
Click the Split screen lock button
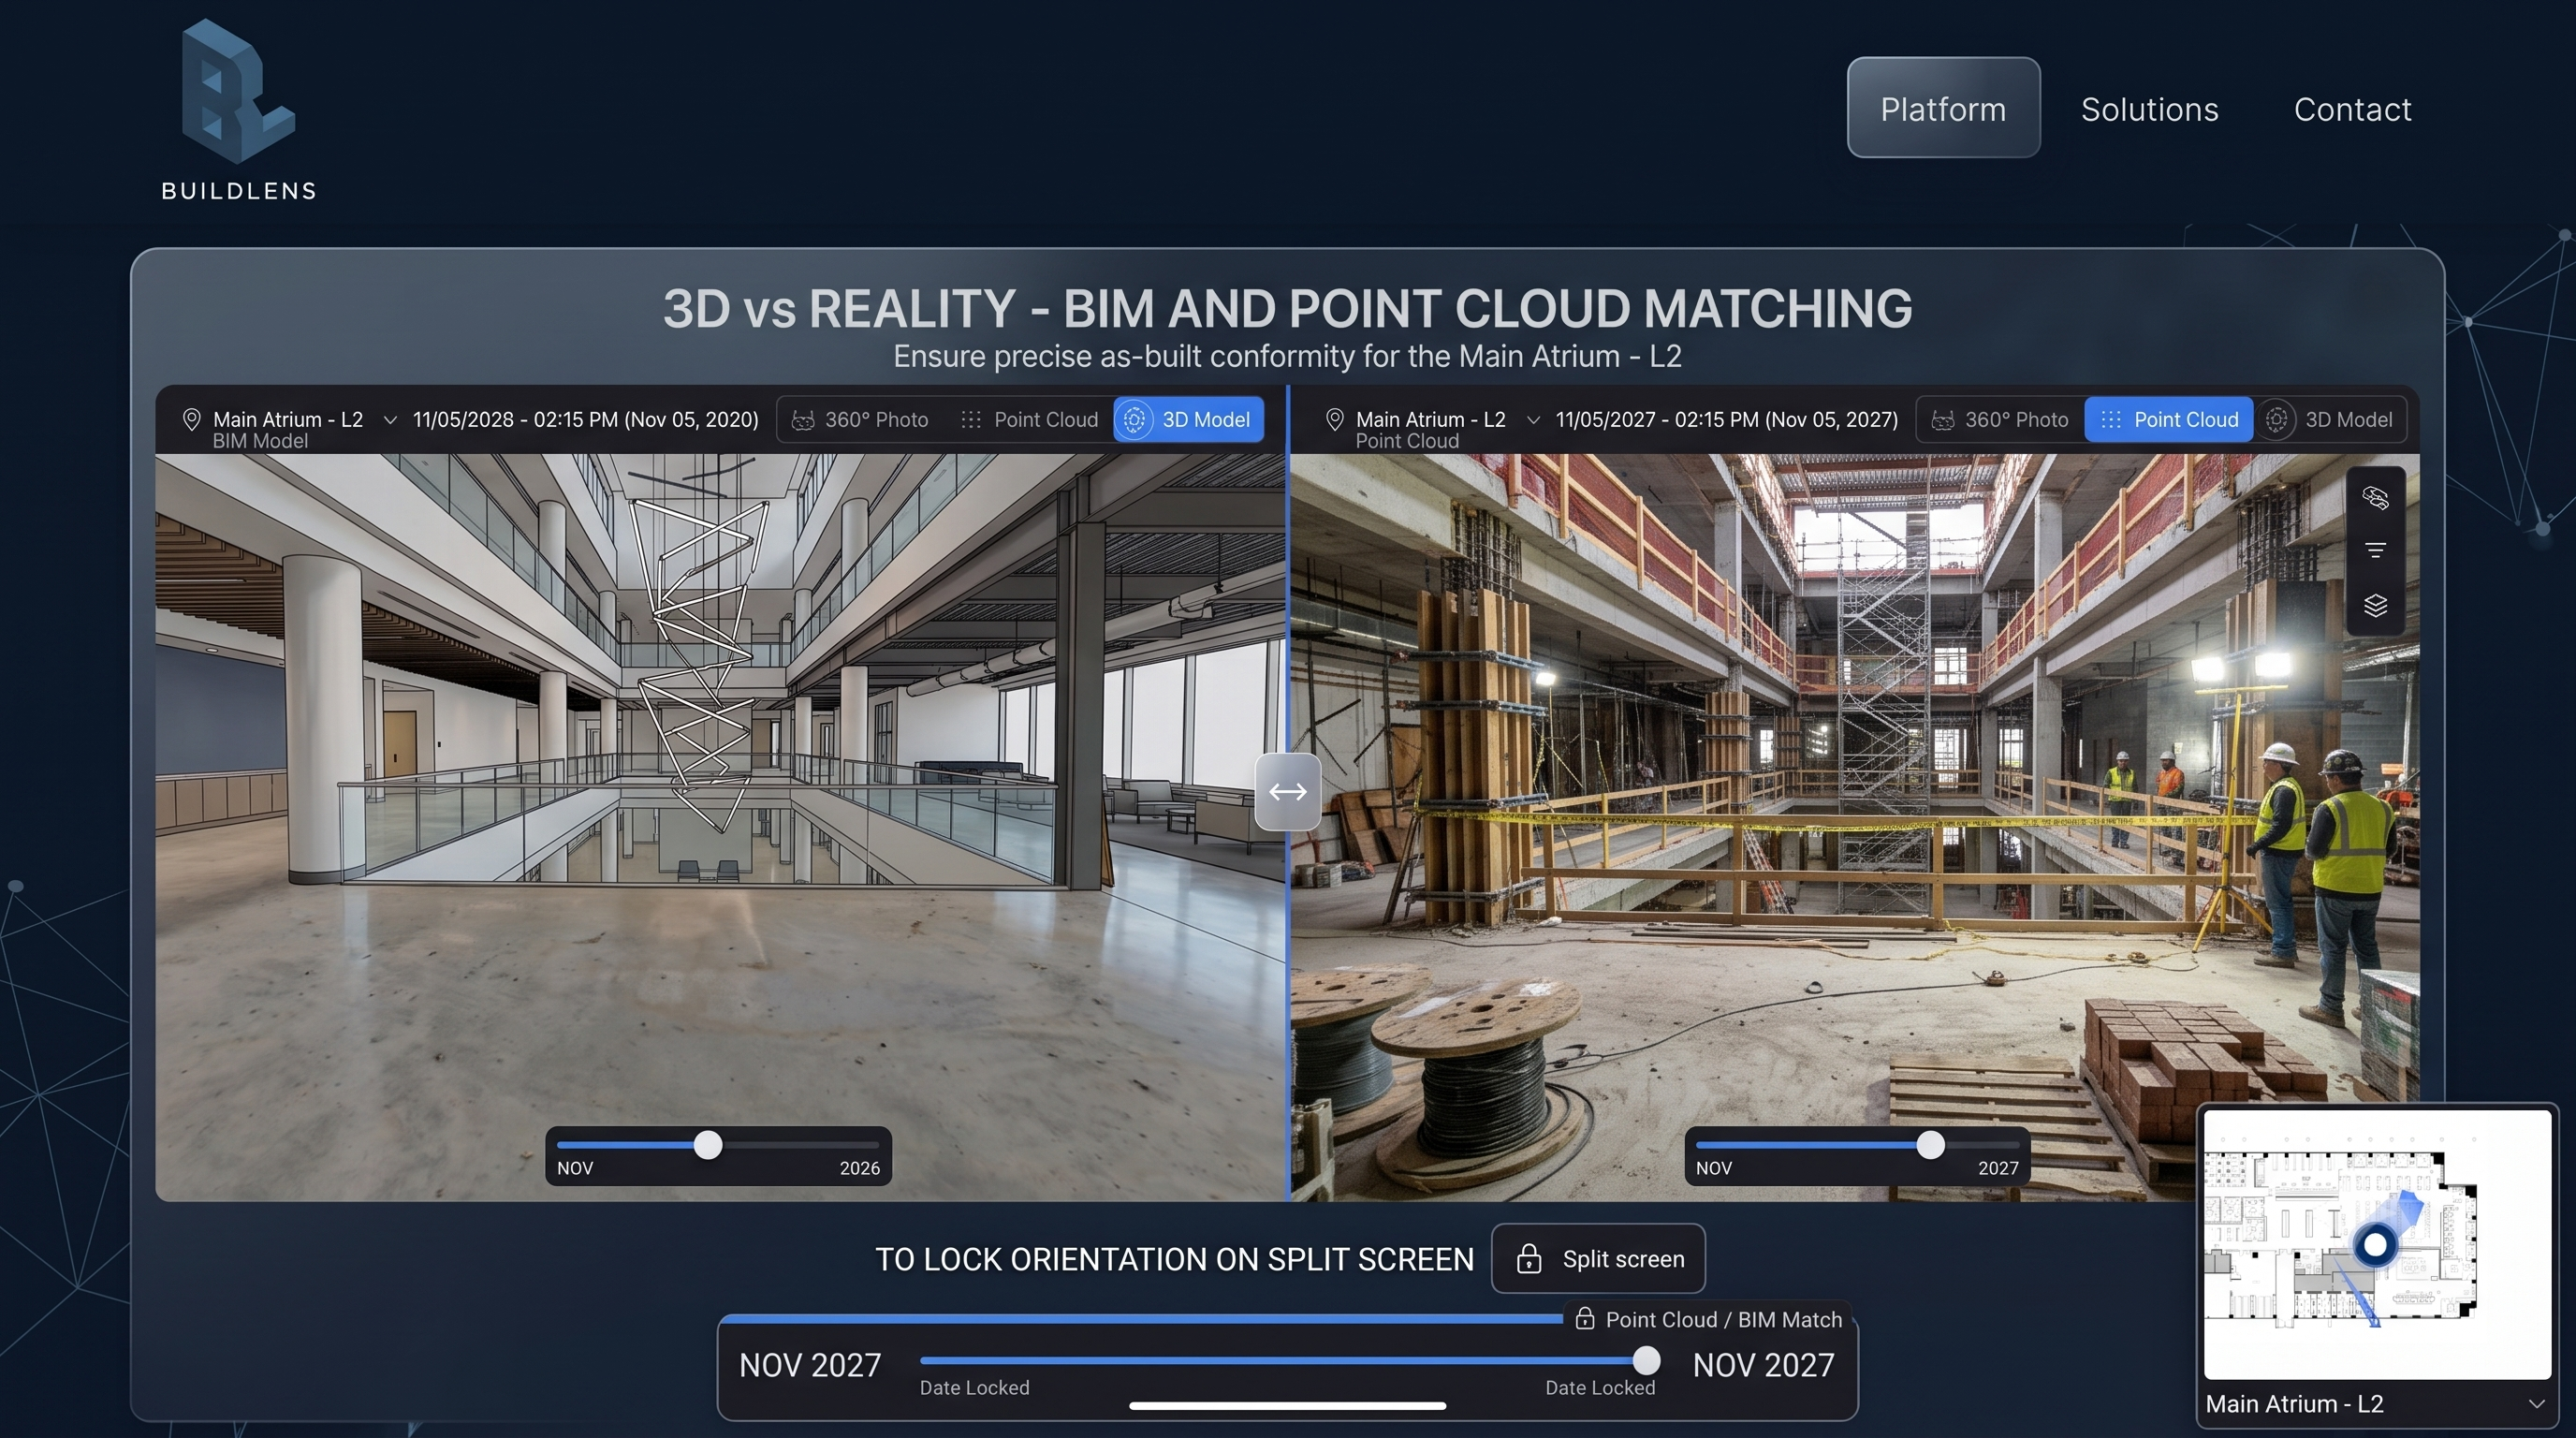[1598, 1259]
